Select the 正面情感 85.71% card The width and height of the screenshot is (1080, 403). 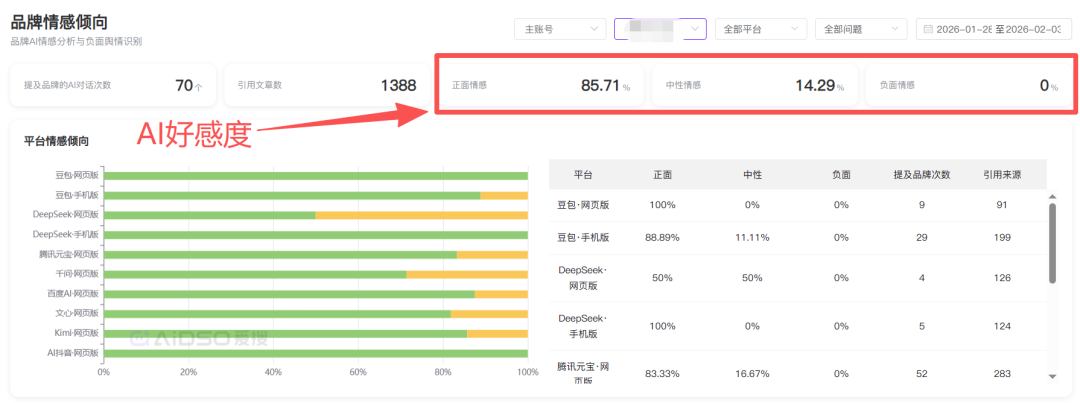pyautogui.click(x=540, y=86)
